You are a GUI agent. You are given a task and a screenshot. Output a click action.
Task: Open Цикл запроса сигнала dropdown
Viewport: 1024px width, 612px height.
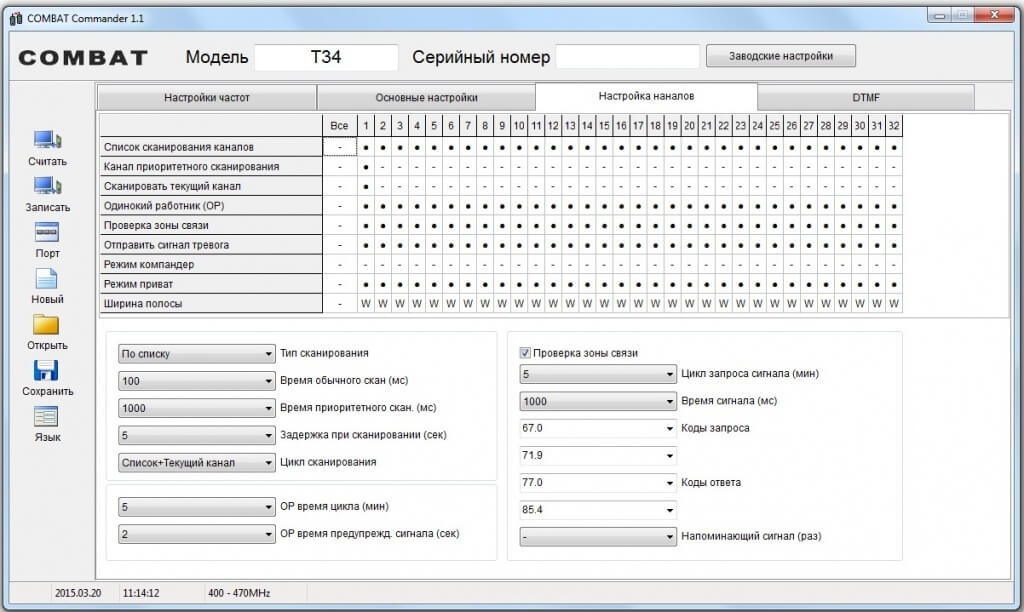(598, 374)
